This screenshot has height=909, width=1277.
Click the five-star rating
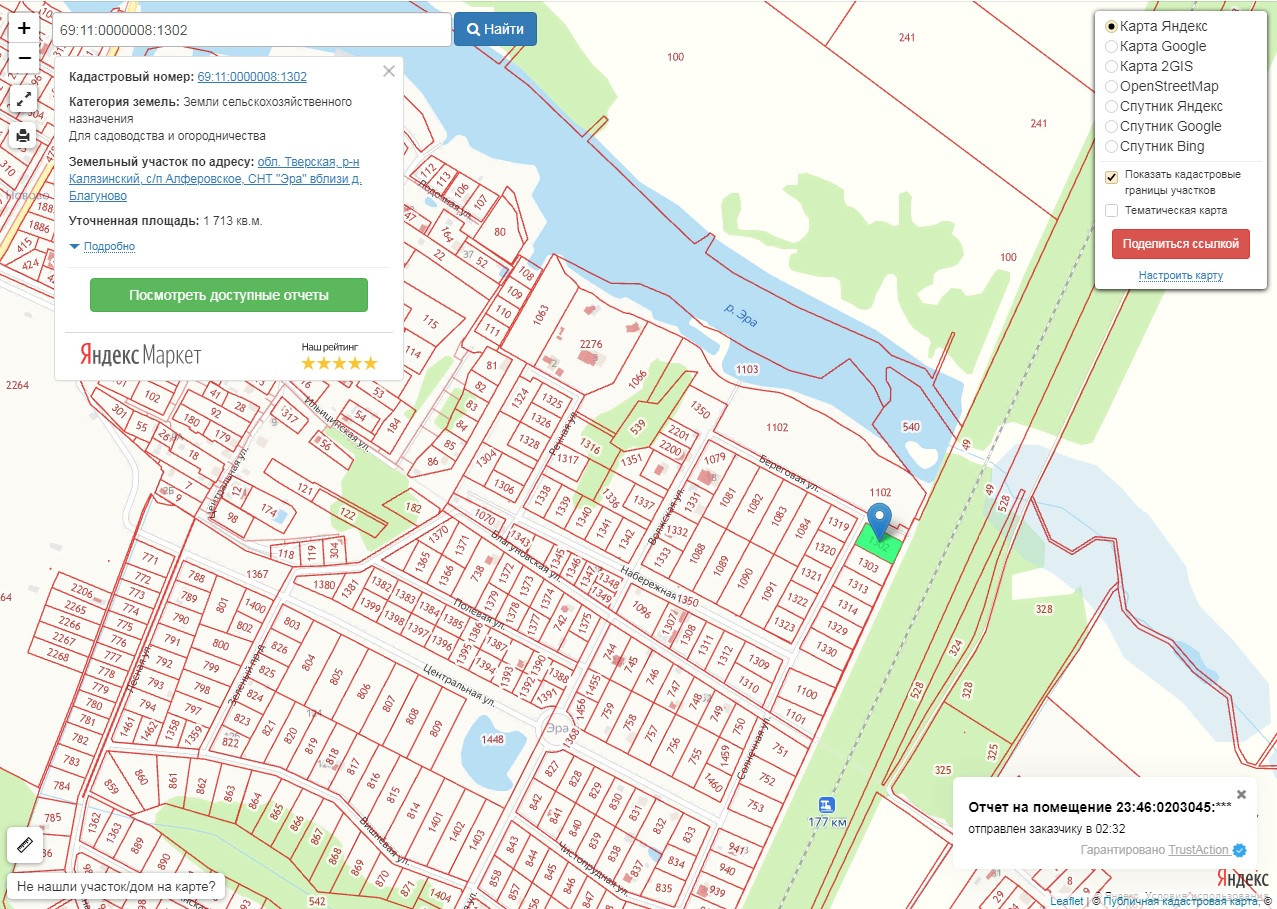(x=340, y=363)
